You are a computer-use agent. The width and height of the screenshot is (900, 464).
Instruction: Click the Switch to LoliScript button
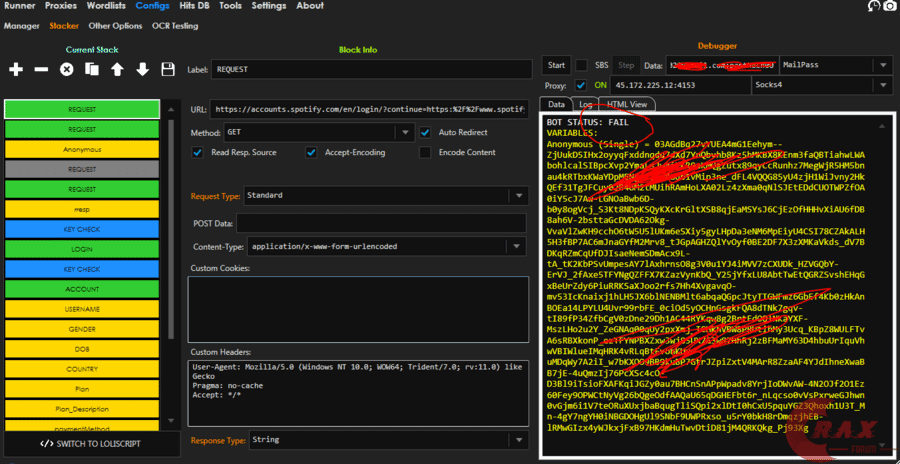click(x=90, y=443)
